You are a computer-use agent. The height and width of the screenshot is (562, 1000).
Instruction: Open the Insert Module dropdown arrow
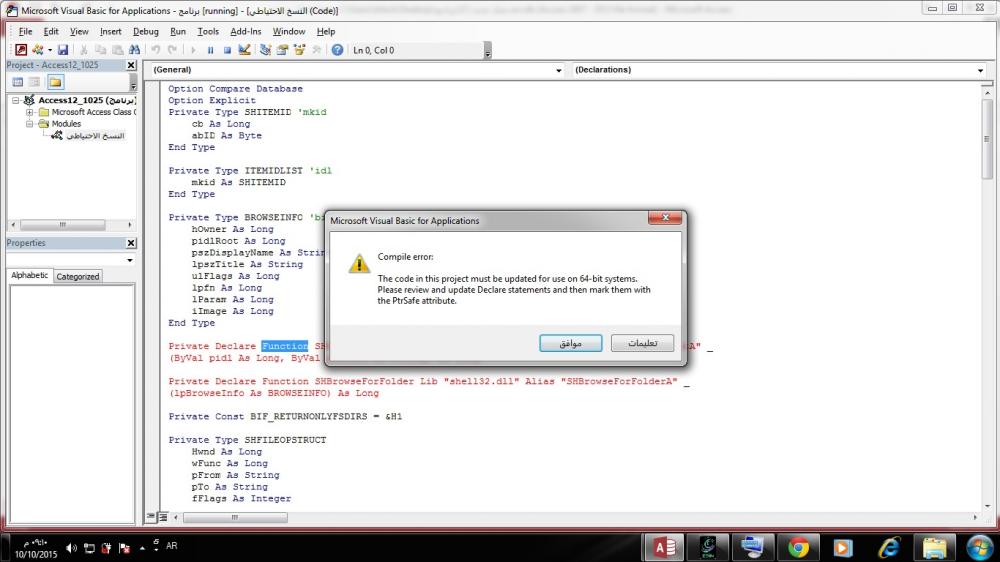[50, 50]
